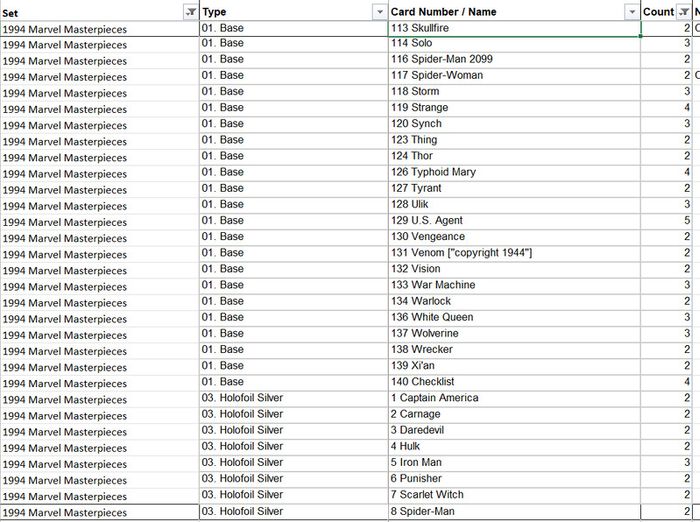Image resolution: width=700 pixels, height=522 pixels.
Task: Click cell '117 Spider-Woman'
Action: (514, 75)
